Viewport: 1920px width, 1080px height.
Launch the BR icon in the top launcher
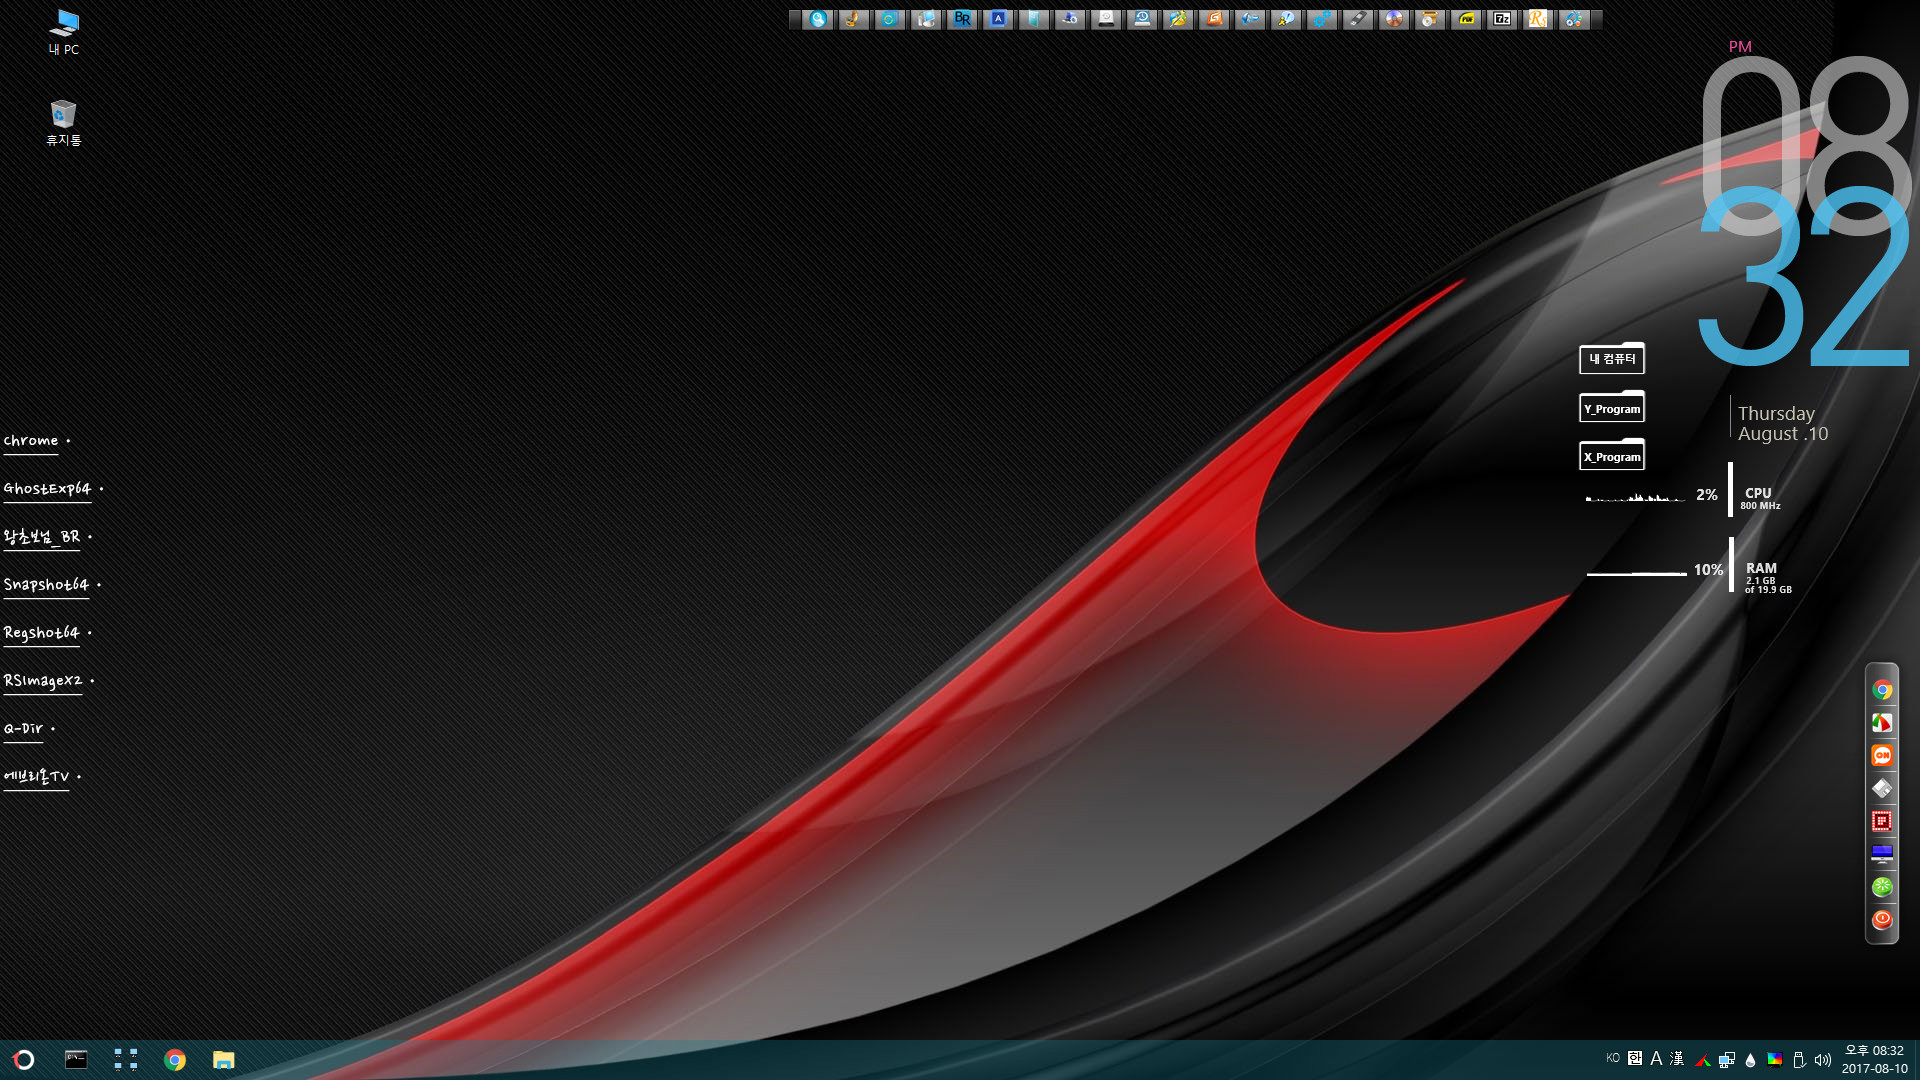coord(962,19)
